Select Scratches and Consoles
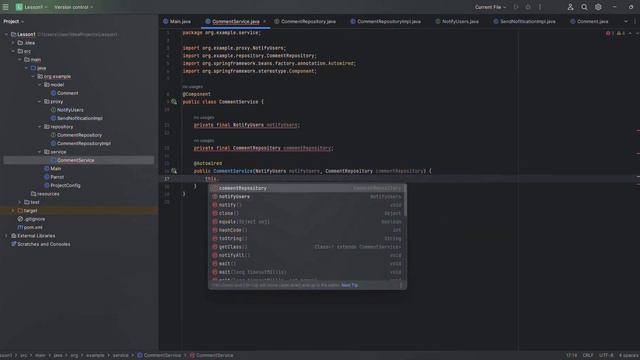640x360 pixels. [x=40, y=244]
